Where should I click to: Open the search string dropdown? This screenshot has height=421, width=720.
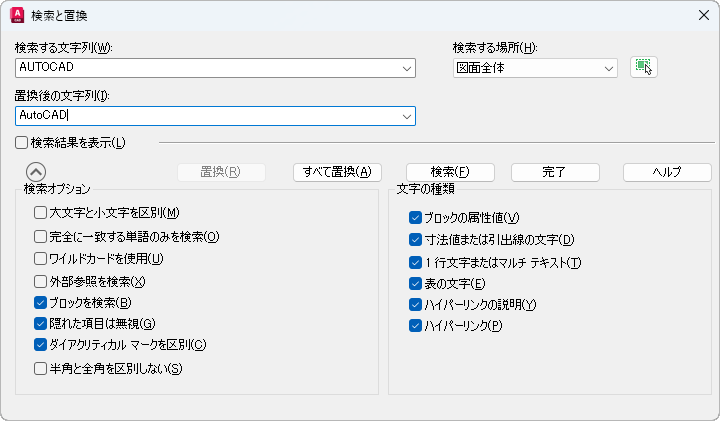[x=406, y=68]
